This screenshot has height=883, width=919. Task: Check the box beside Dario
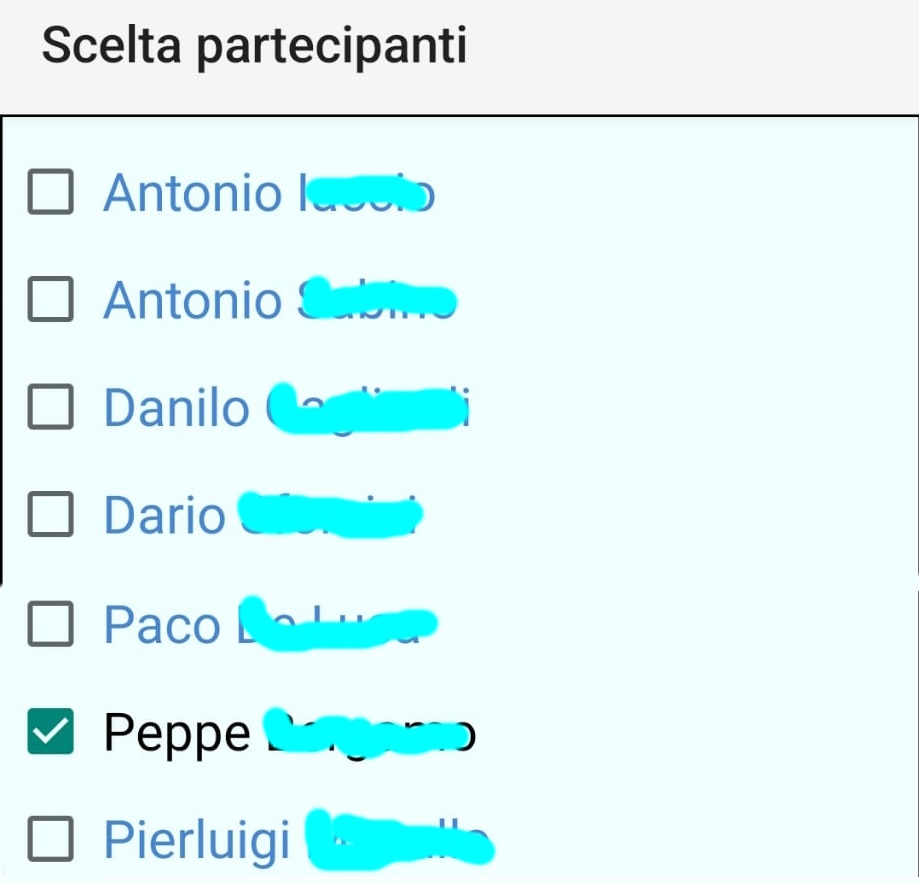click(49, 515)
